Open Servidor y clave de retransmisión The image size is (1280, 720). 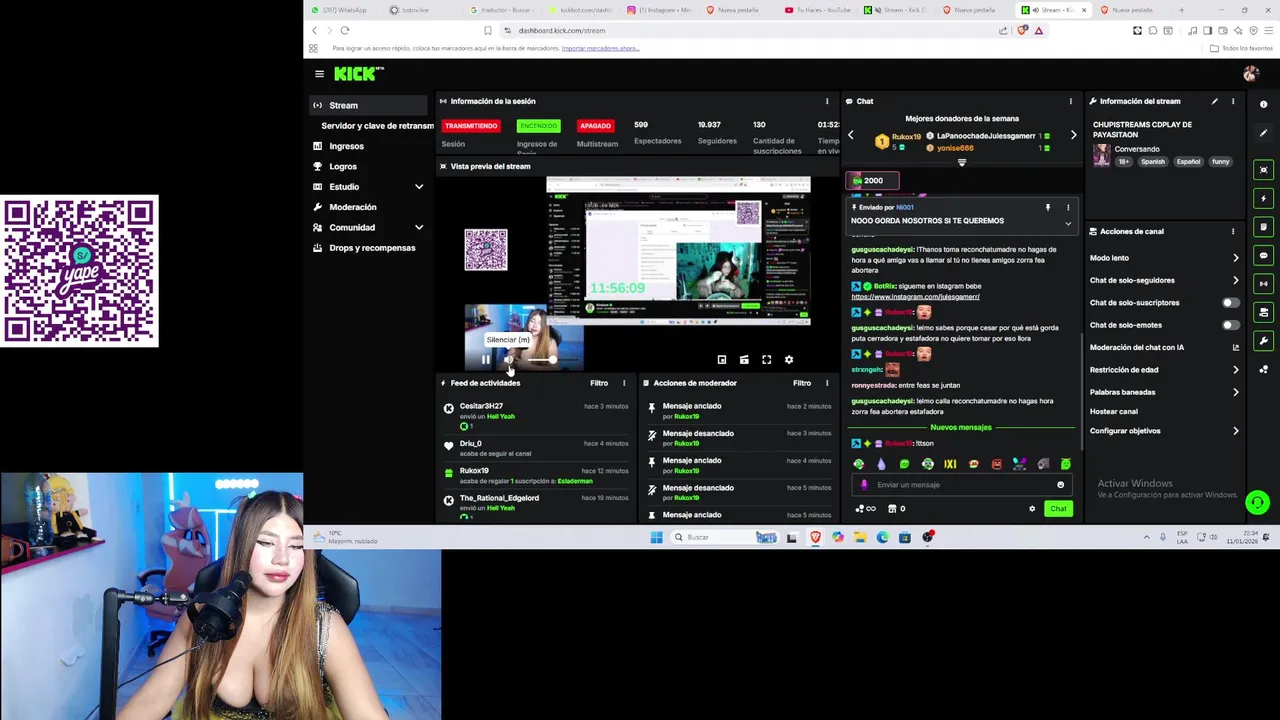[x=377, y=126]
